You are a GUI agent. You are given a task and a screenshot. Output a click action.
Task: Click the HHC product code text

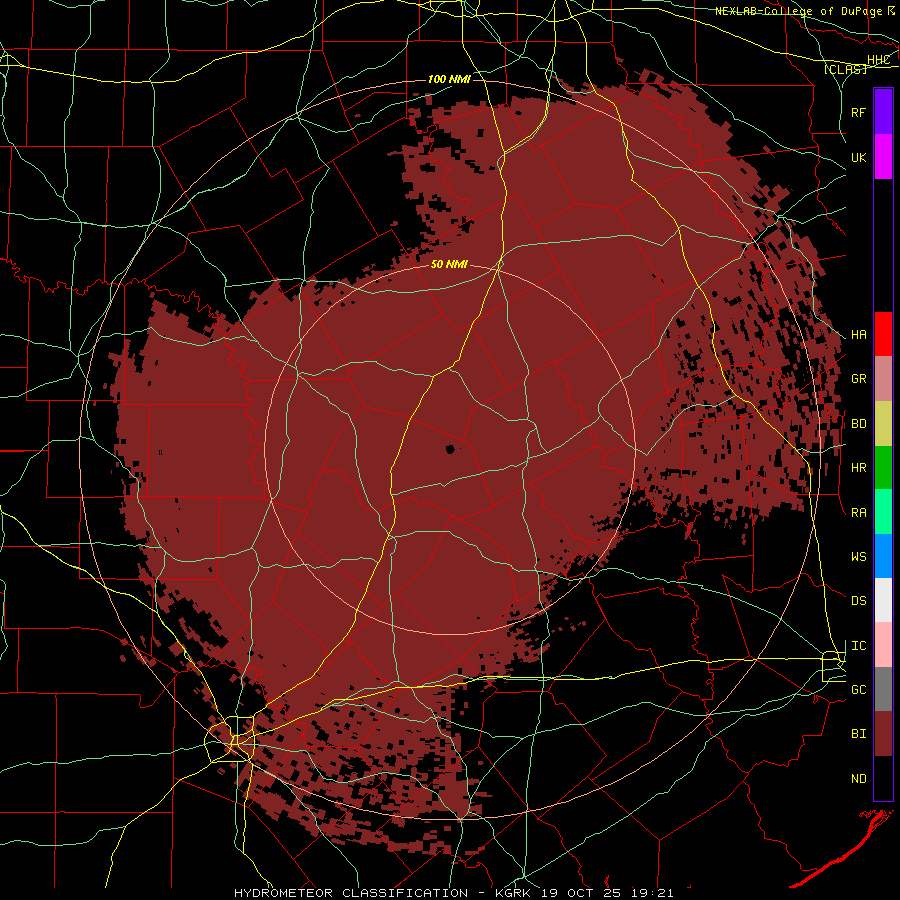point(878,60)
